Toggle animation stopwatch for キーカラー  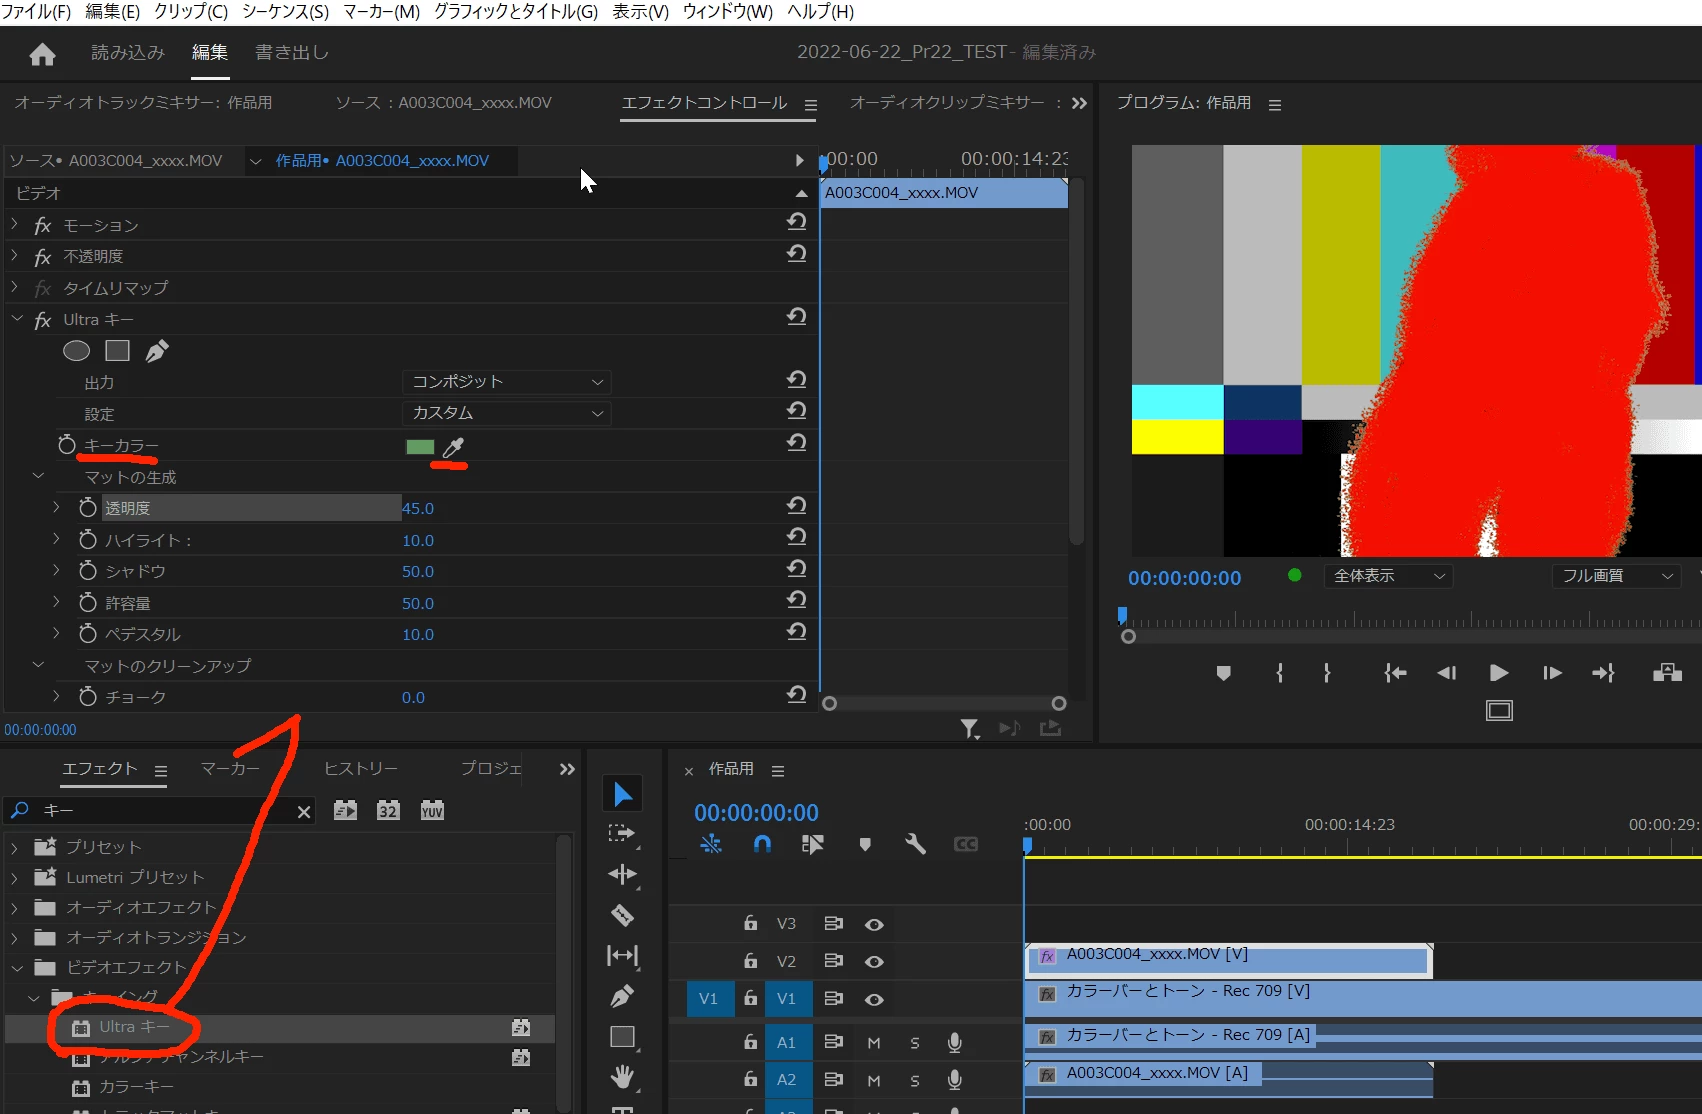click(x=67, y=445)
